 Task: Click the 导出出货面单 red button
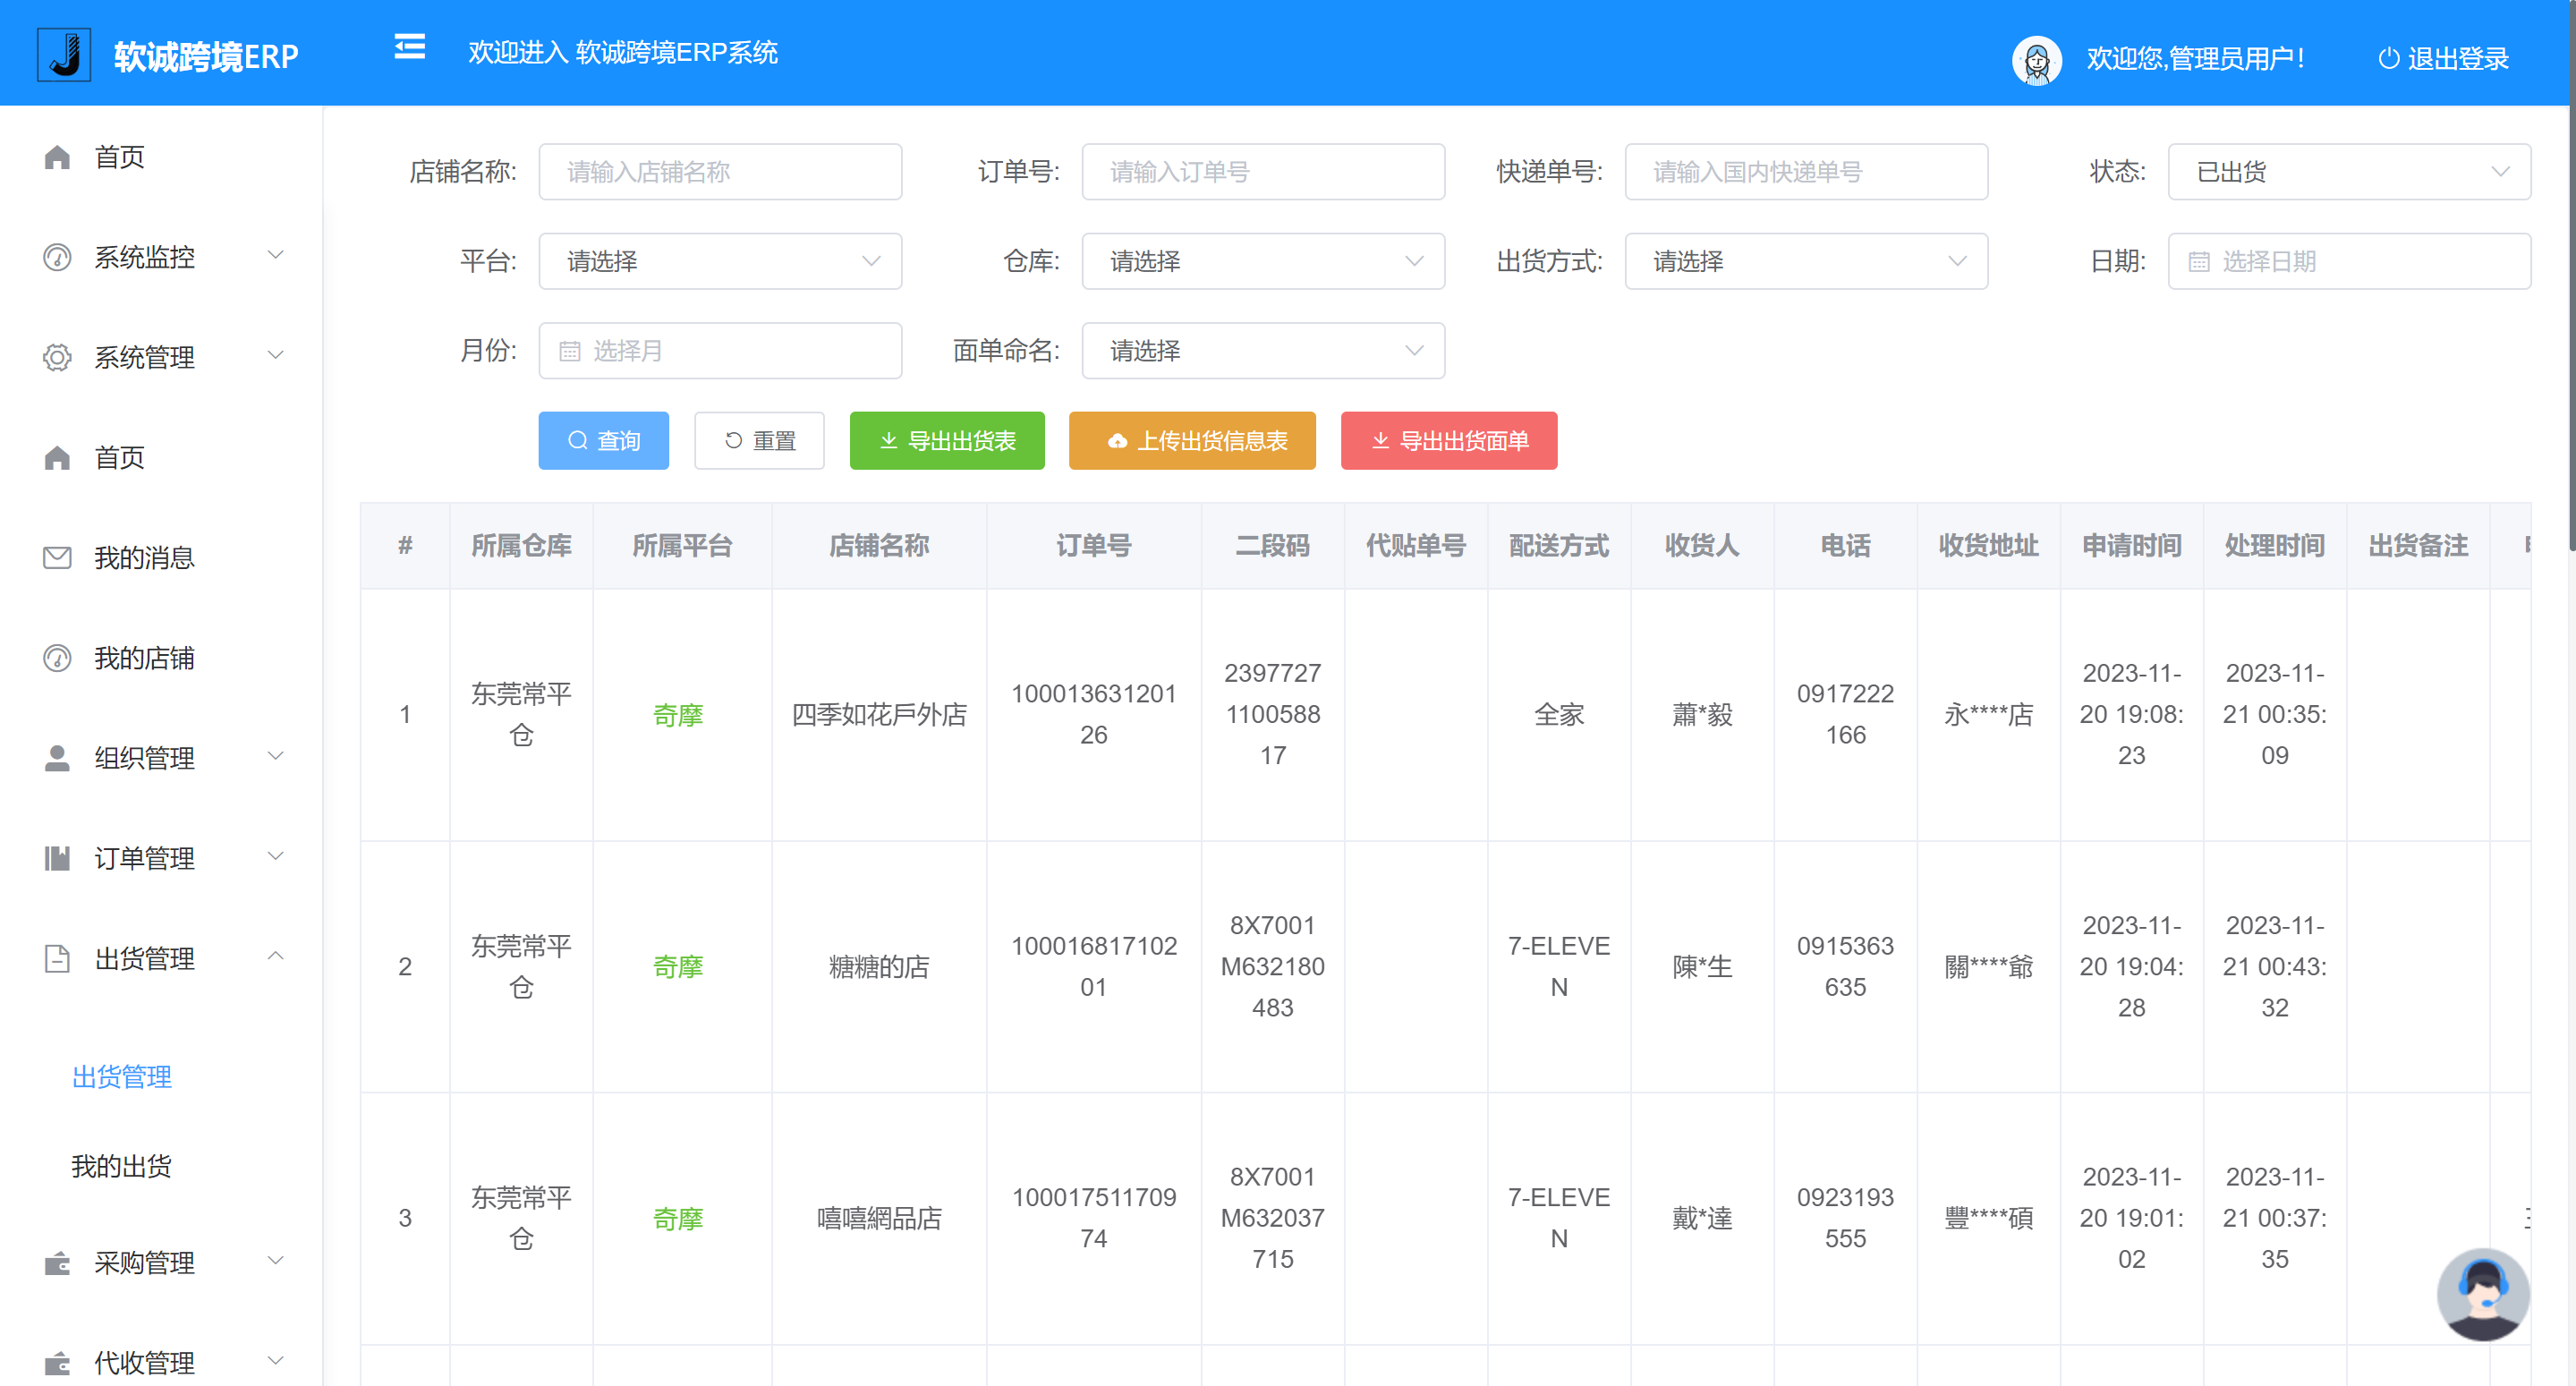(x=1449, y=440)
